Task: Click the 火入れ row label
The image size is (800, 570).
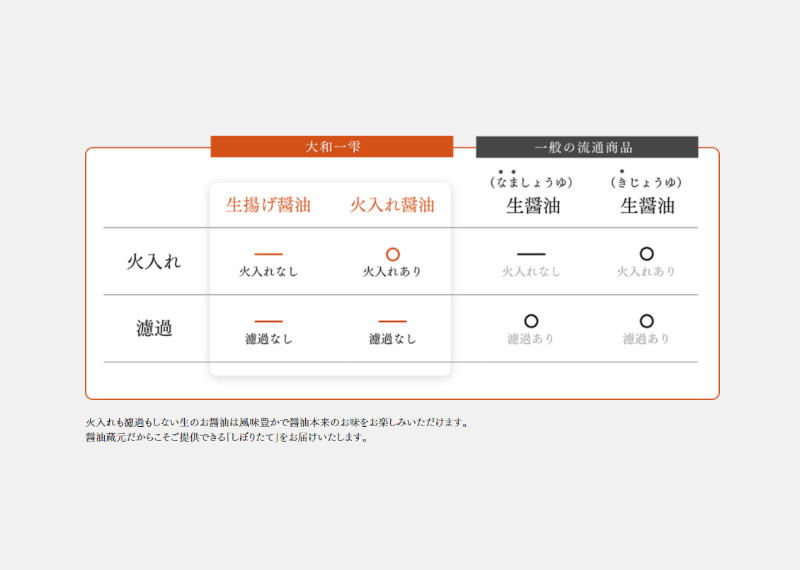Action: click(154, 261)
